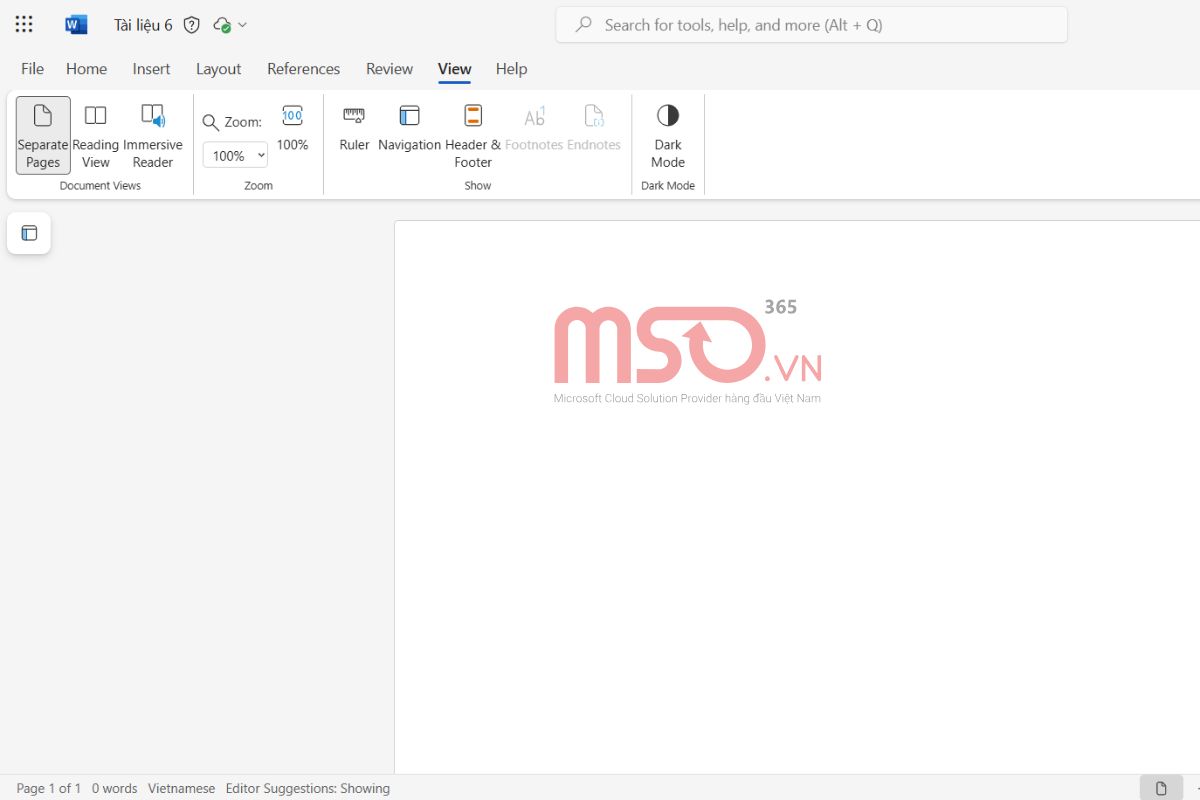Toggle Dark Mode

pyautogui.click(x=668, y=135)
